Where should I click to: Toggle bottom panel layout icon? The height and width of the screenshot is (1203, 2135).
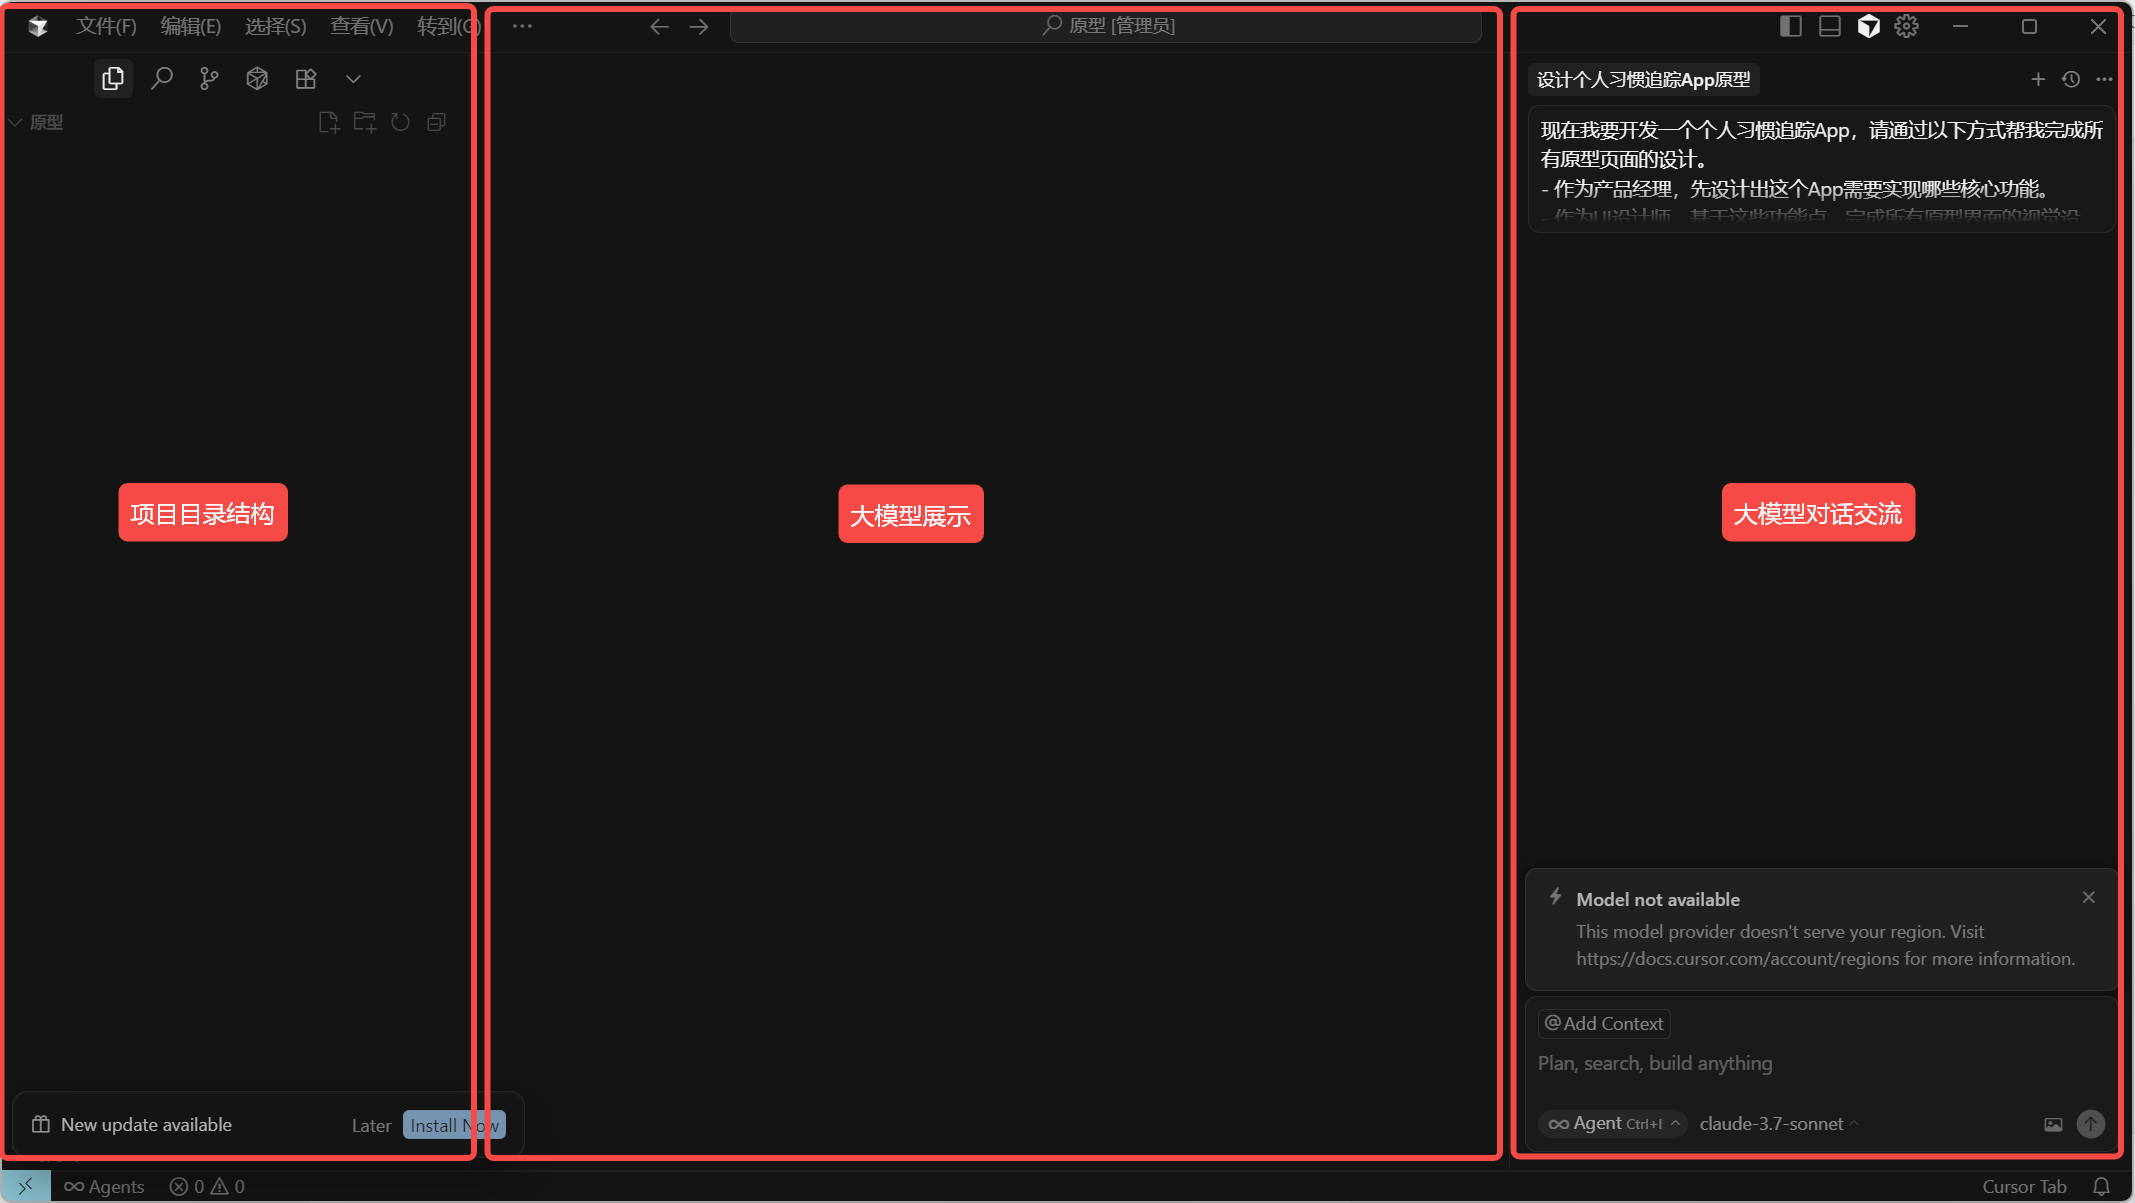(x=1829, y=26)
